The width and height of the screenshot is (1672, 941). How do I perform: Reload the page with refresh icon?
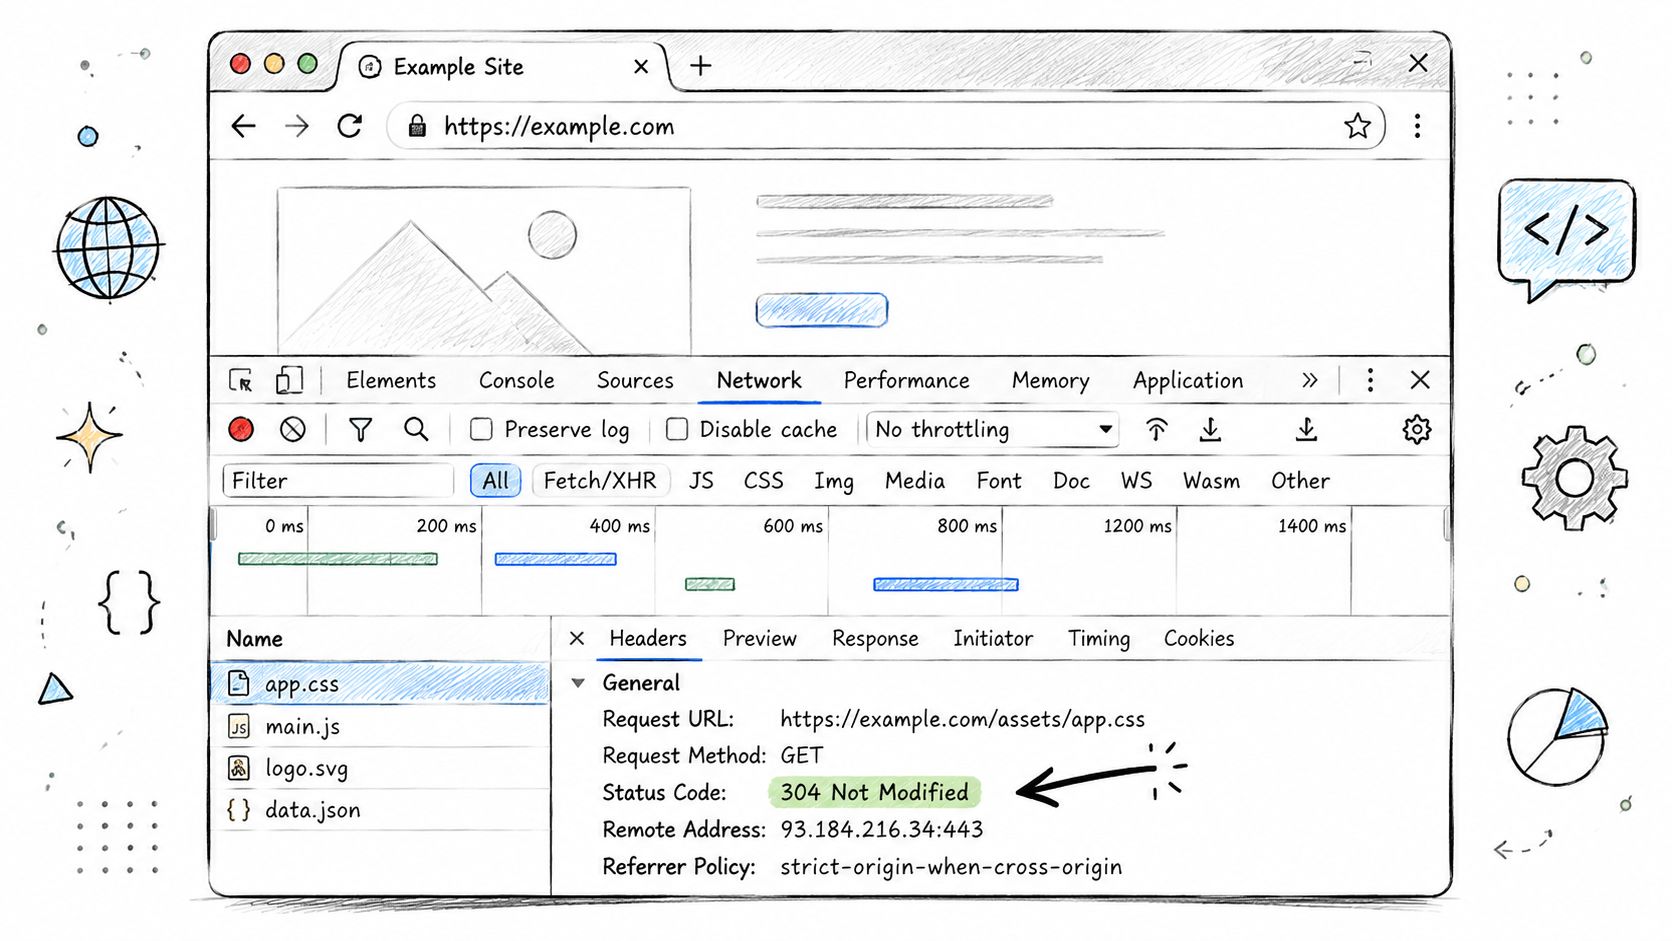point(350,126)
